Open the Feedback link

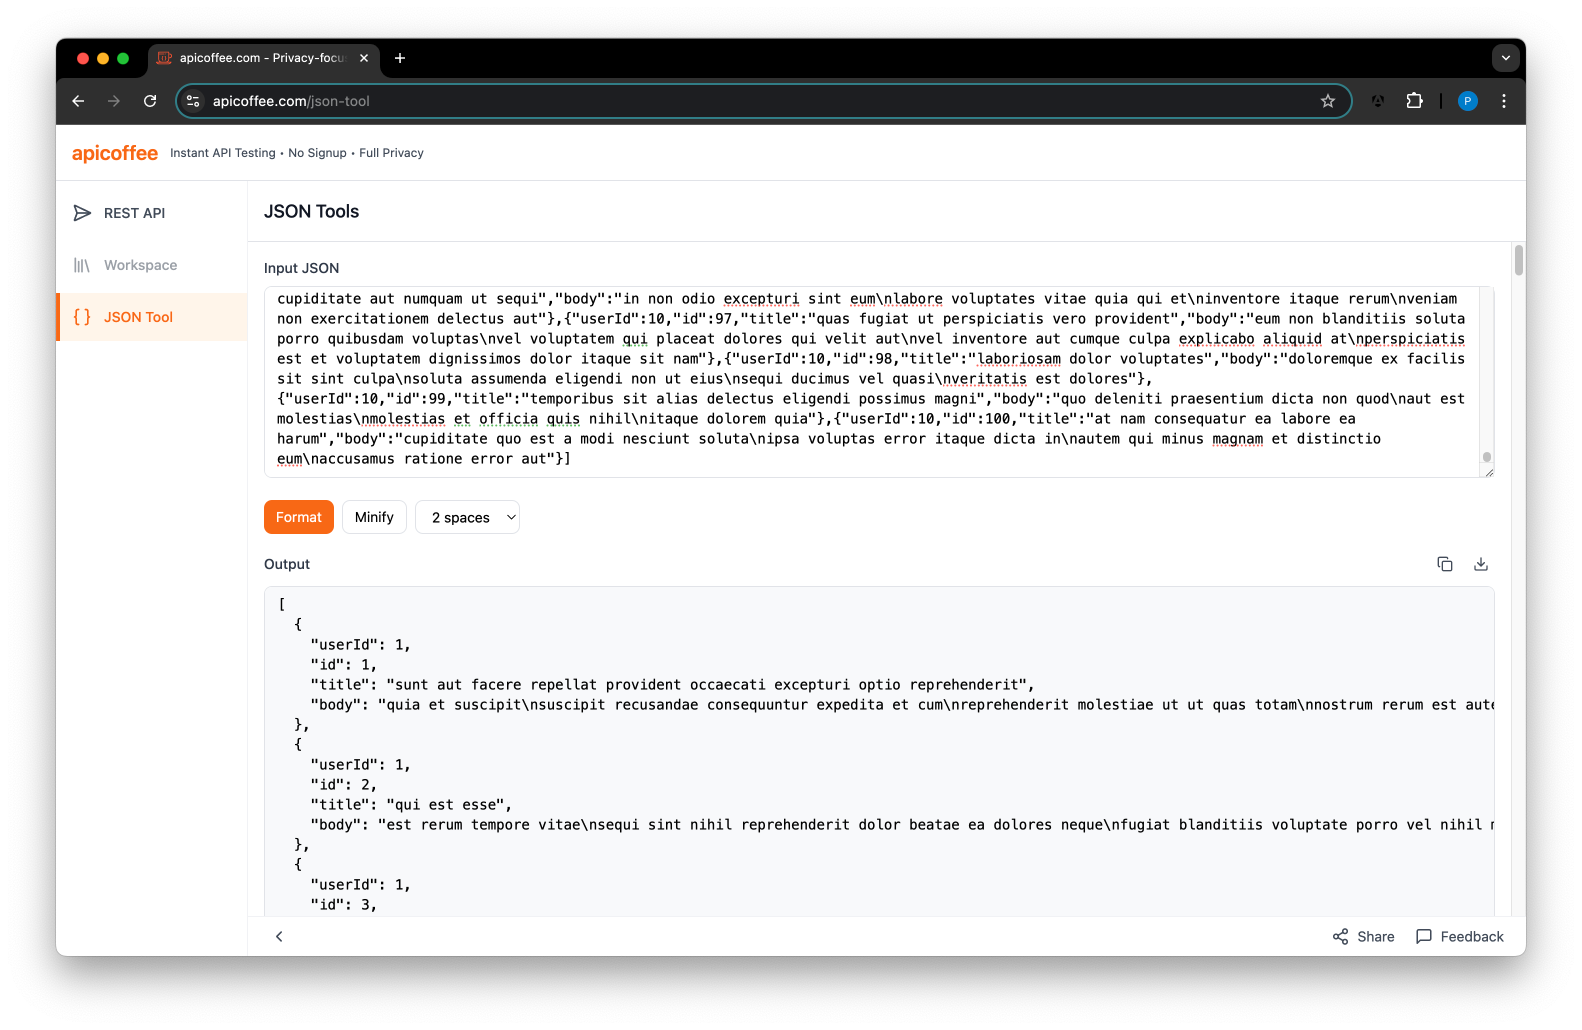tap(1460, 937)
